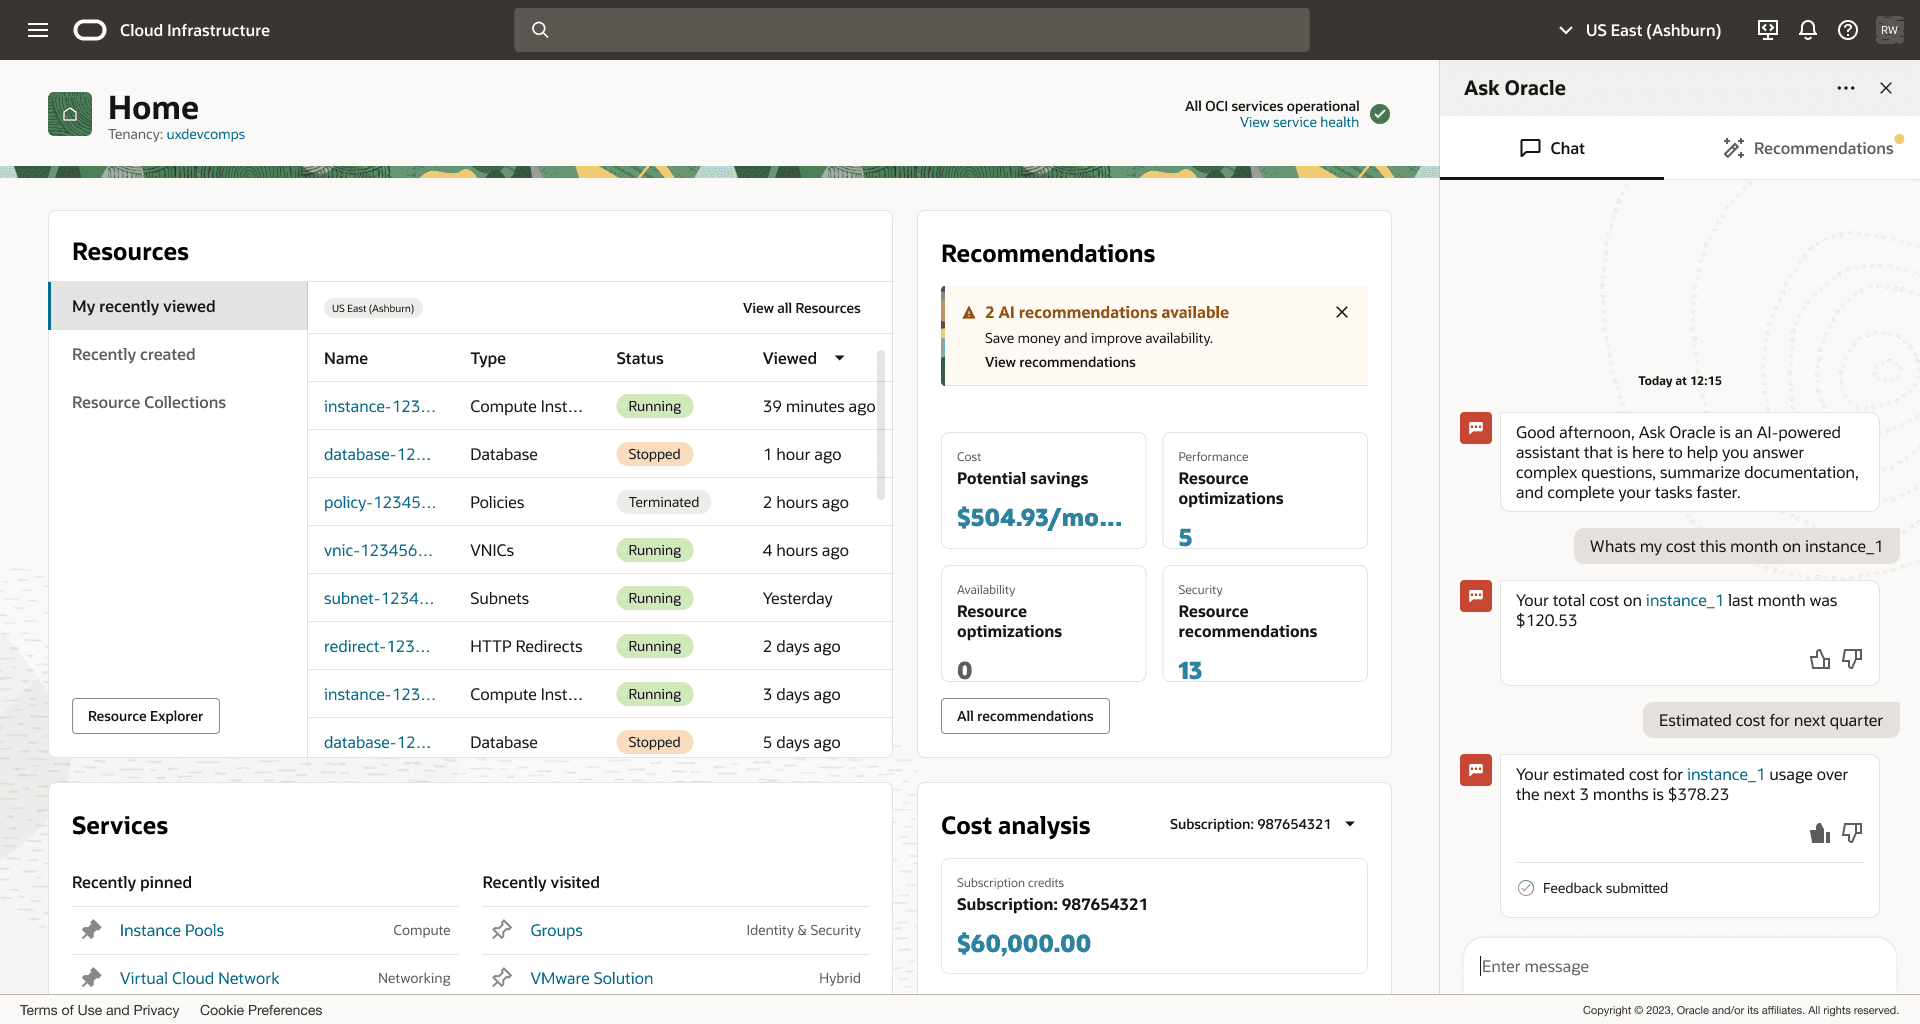Click the US East (Ashburn) filter chip
The height and width of the screenshot is (1024, 1920).
coord(373,308)
